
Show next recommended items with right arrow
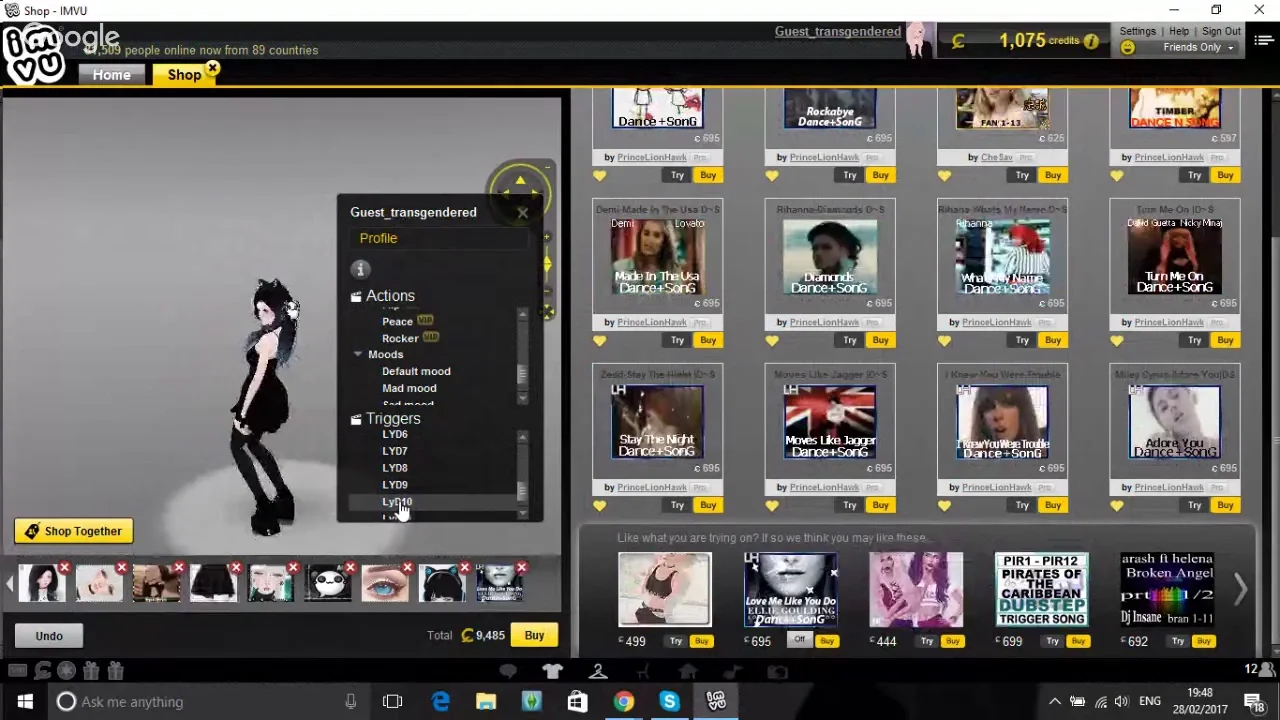1240,590
